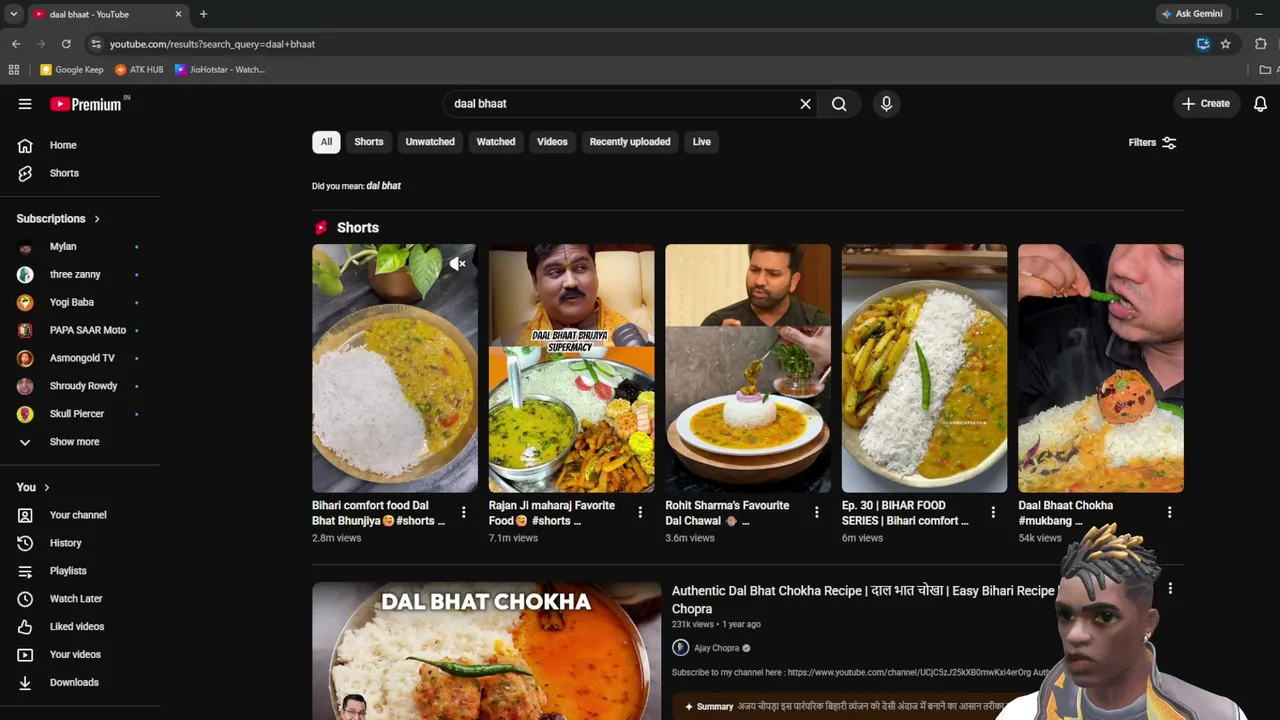The height and width of the screenshot is (720, 1280).
Task: Open the Chrome extensions puzzle icon
Action: (x=1260, y=44)
